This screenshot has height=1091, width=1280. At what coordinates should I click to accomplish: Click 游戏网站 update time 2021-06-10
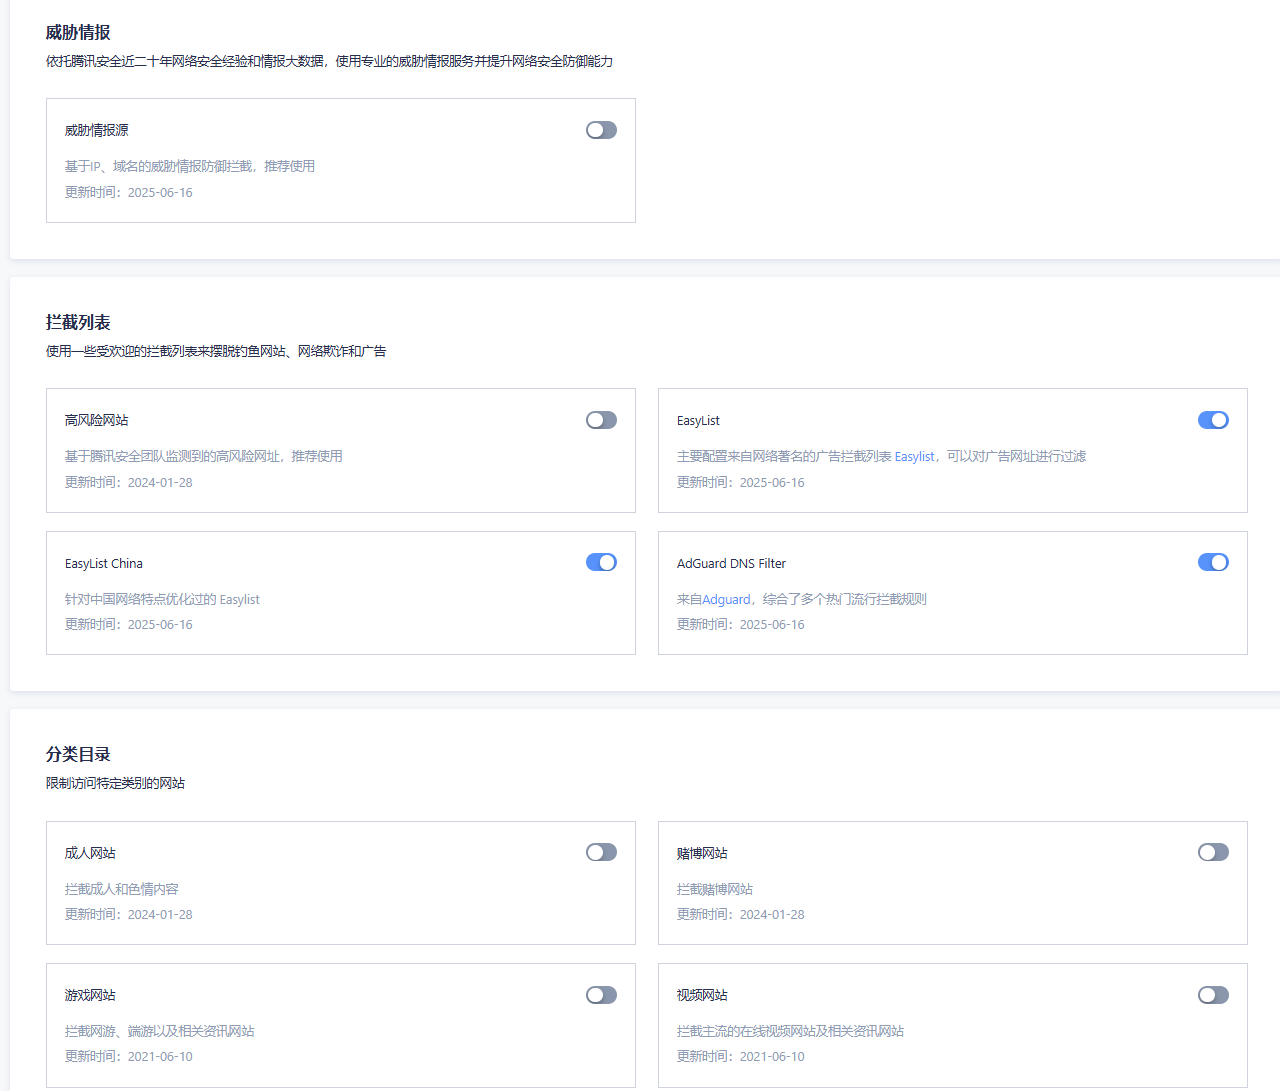tap(129, 1056)
